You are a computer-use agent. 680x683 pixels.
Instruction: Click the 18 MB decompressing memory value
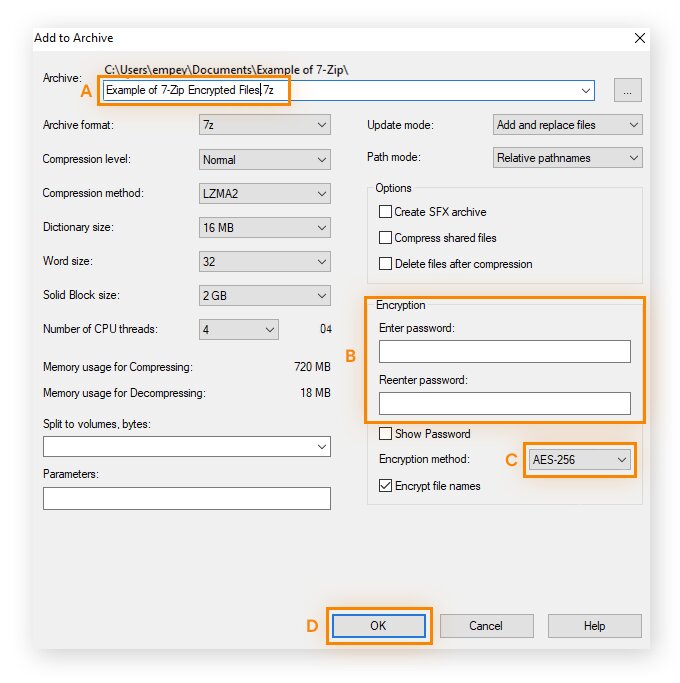tap(315, 393)
